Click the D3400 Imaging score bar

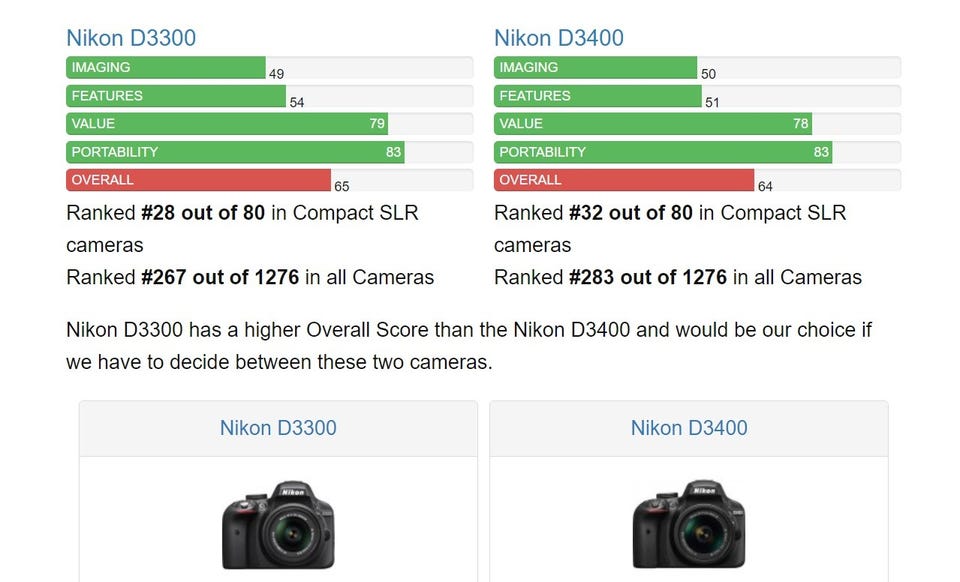tap(596, 67)
